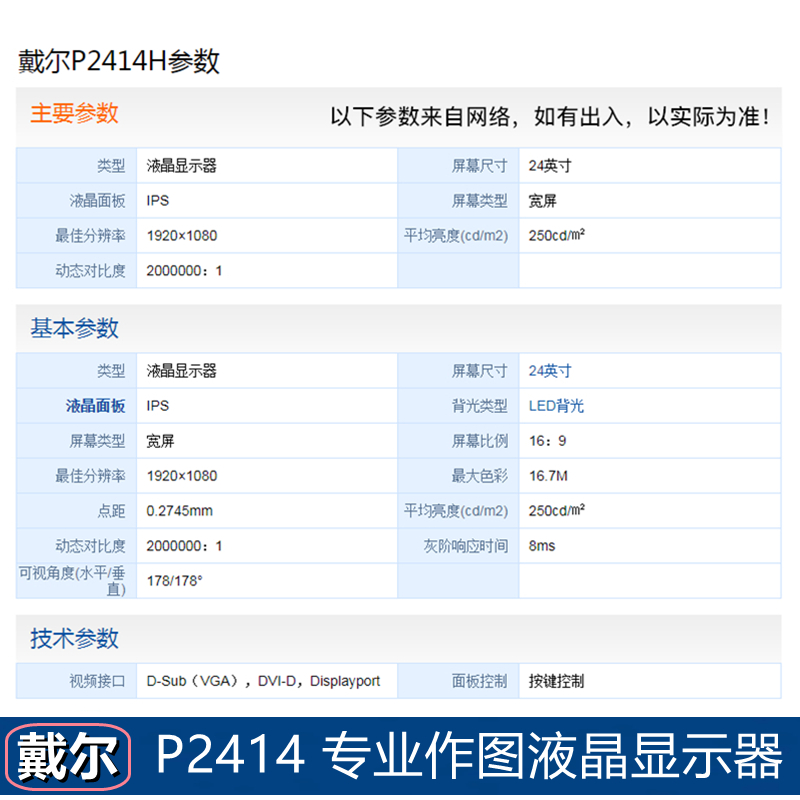Click banner text P2414 专业作图液晶显示器

click(468, 755)
